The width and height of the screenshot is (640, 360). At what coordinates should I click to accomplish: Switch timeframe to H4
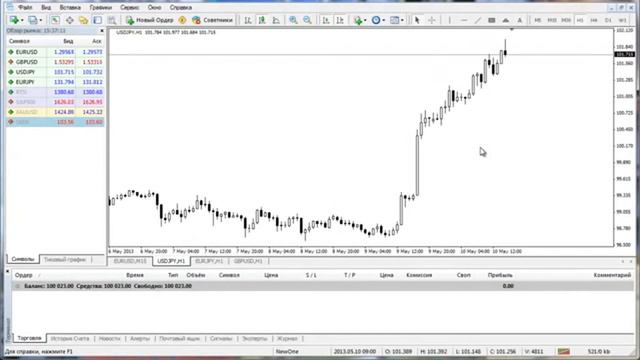(594, 20)
